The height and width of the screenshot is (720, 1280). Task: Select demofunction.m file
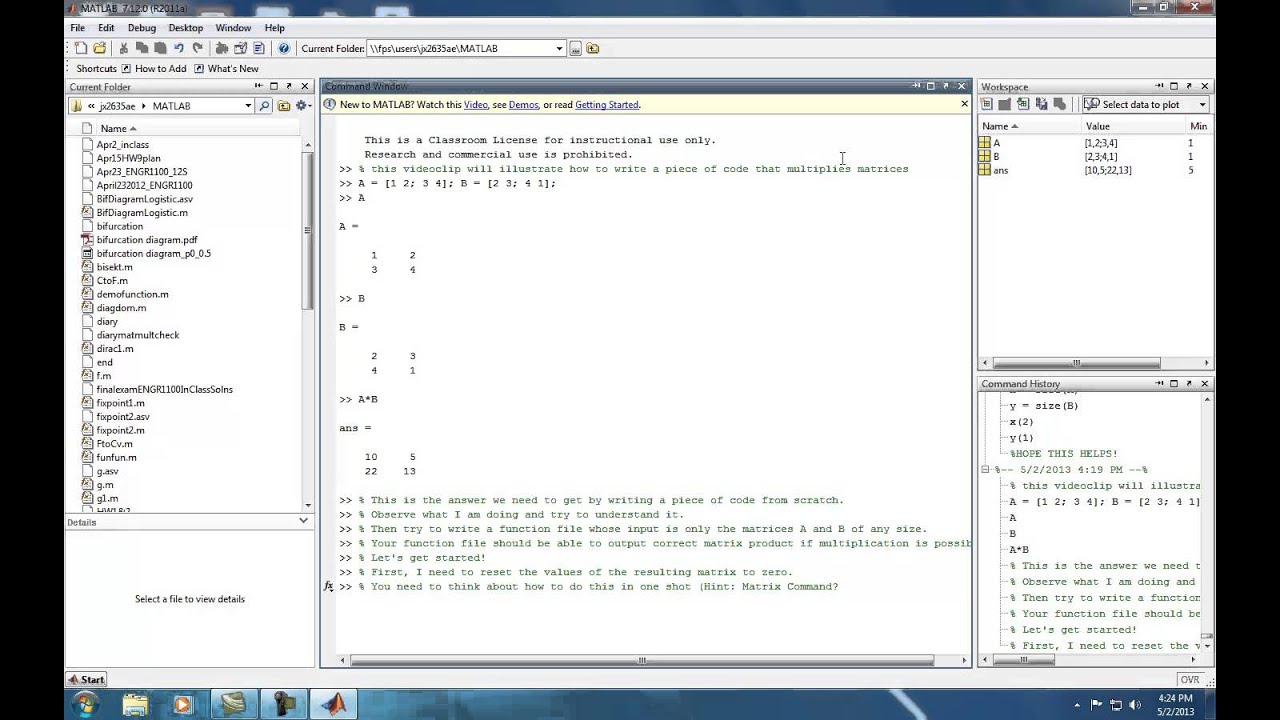tap(132, 294)
